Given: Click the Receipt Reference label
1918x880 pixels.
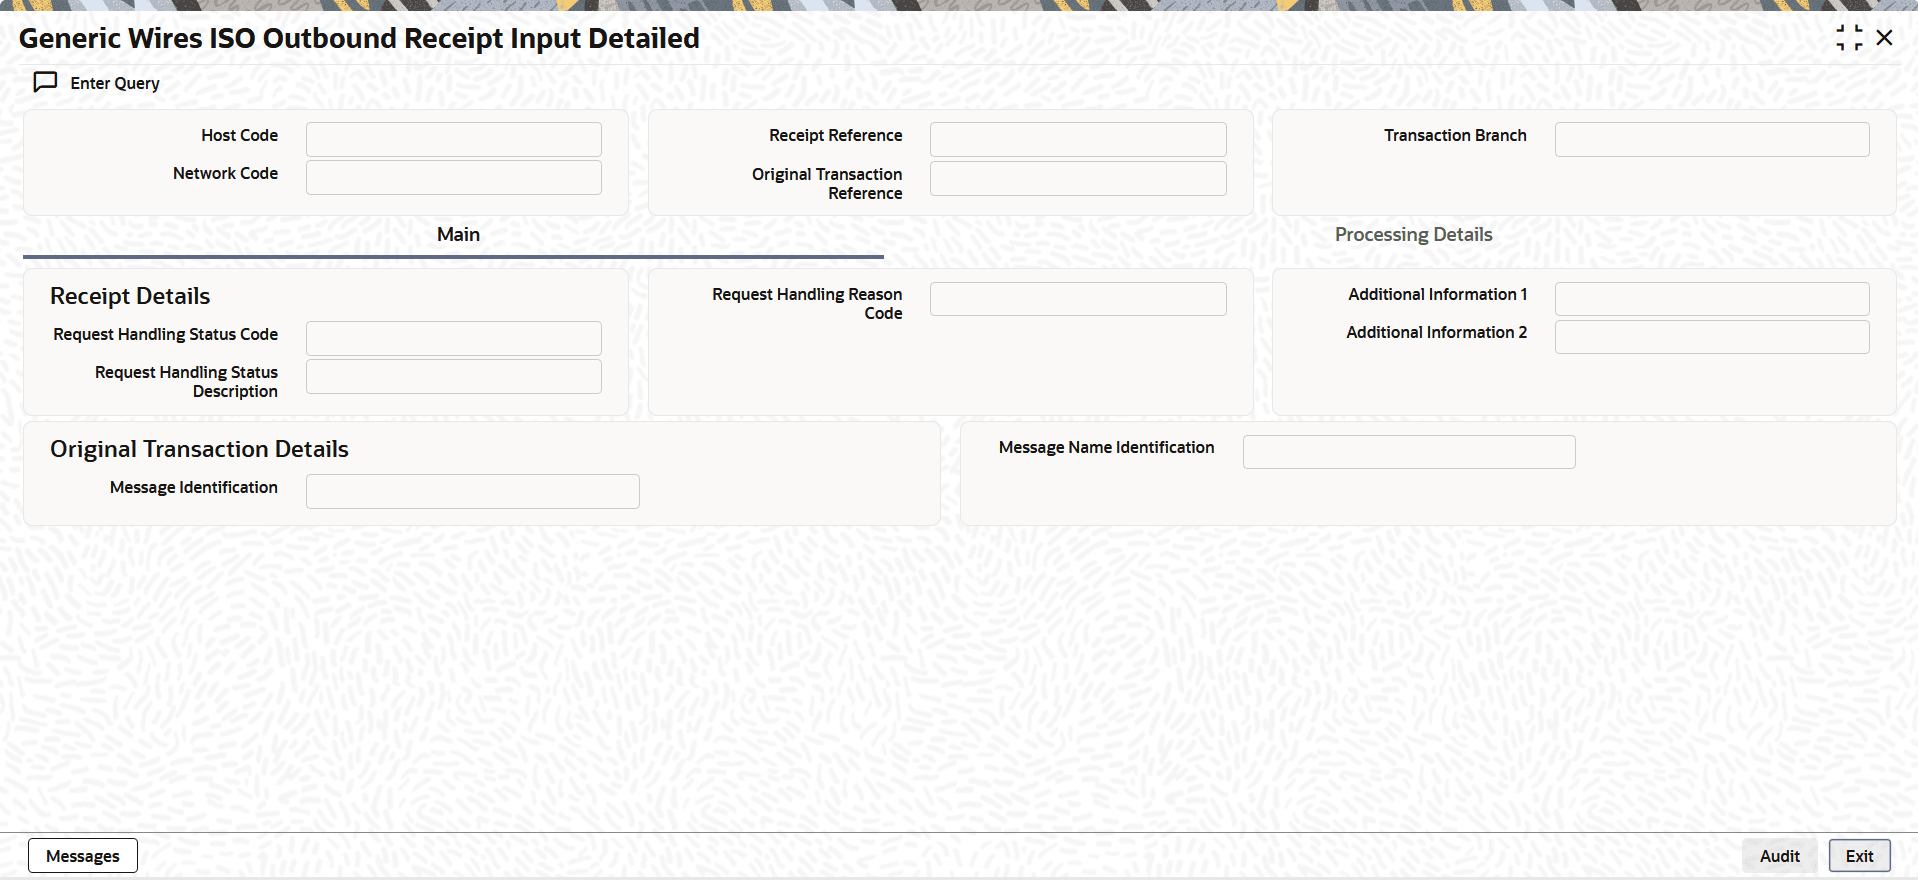Looking at the screenshot, I should 836,135.
